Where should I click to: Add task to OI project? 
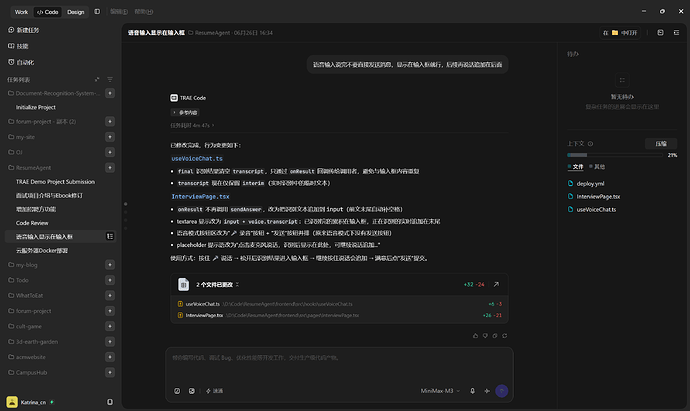(110, 152)
